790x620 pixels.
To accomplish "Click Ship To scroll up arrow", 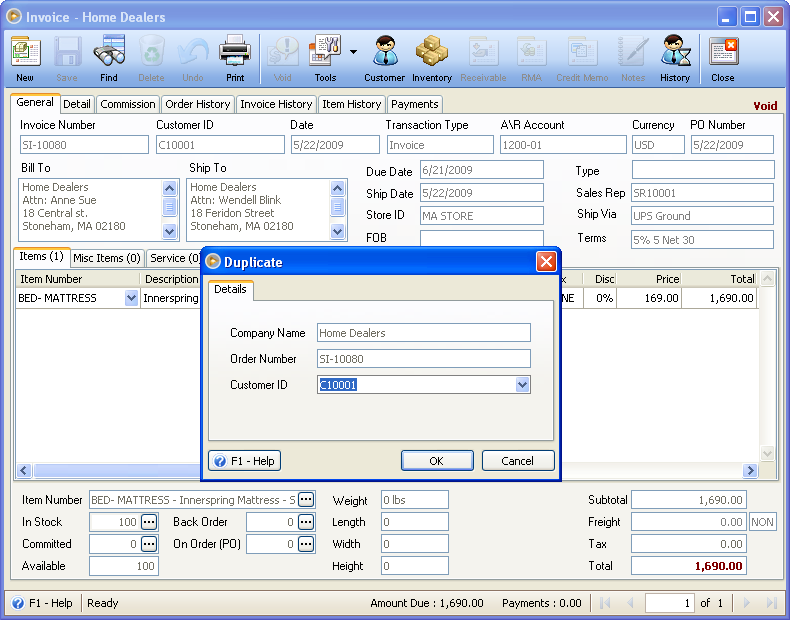I will (x=338, y=189).
